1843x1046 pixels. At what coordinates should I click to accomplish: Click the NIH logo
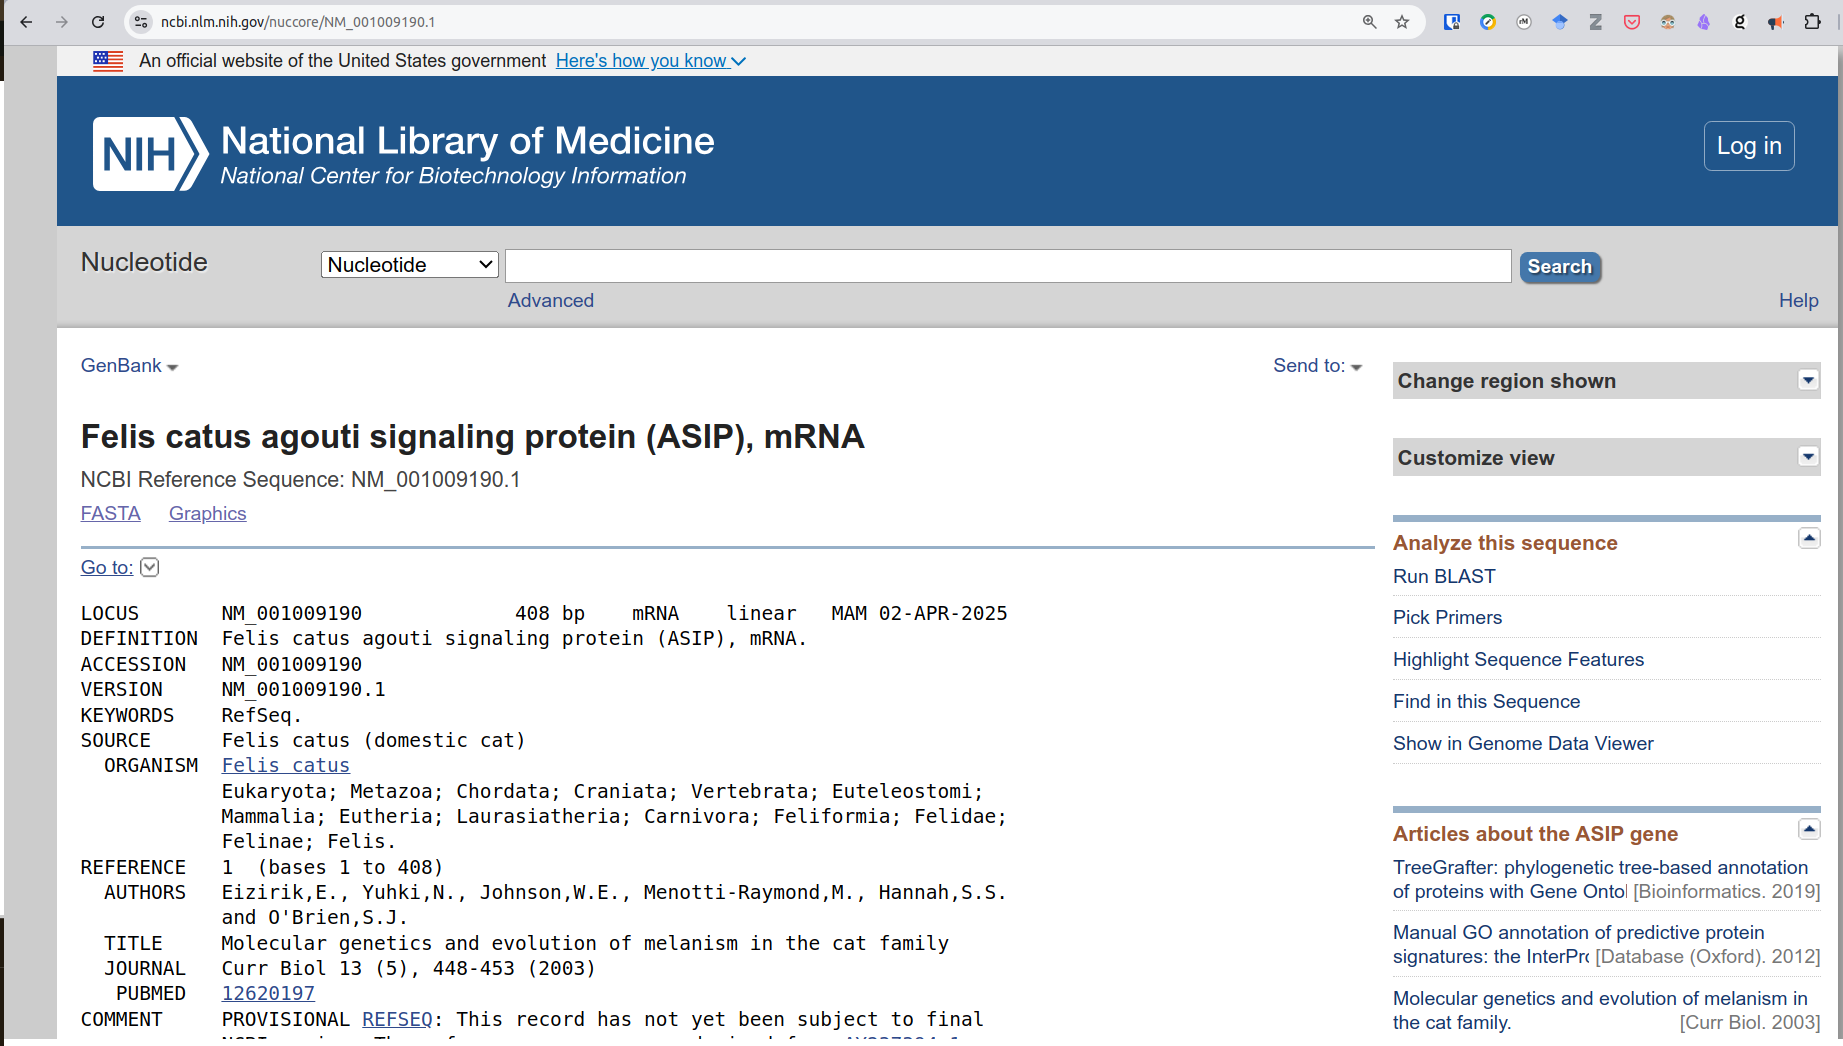(150, 154)
